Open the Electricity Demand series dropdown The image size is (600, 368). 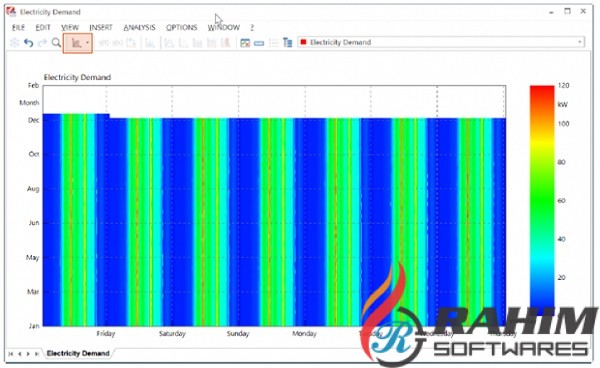pos(580,42)
